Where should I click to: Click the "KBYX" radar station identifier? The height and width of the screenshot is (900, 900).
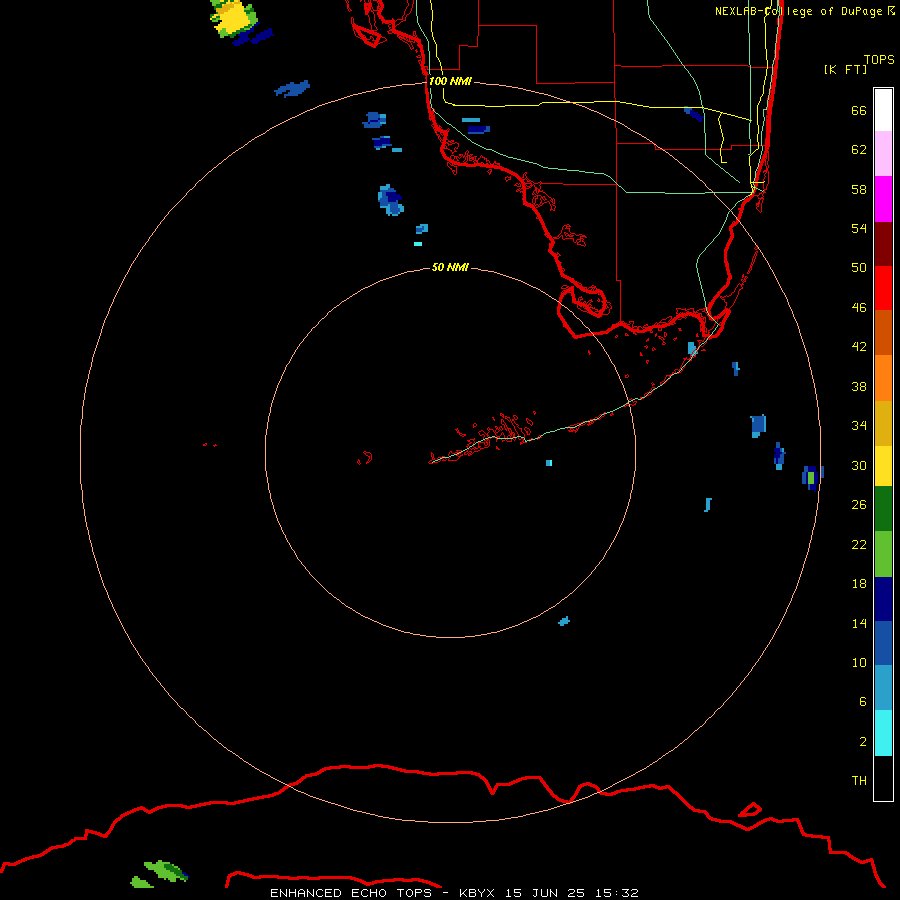click(476, 893)
